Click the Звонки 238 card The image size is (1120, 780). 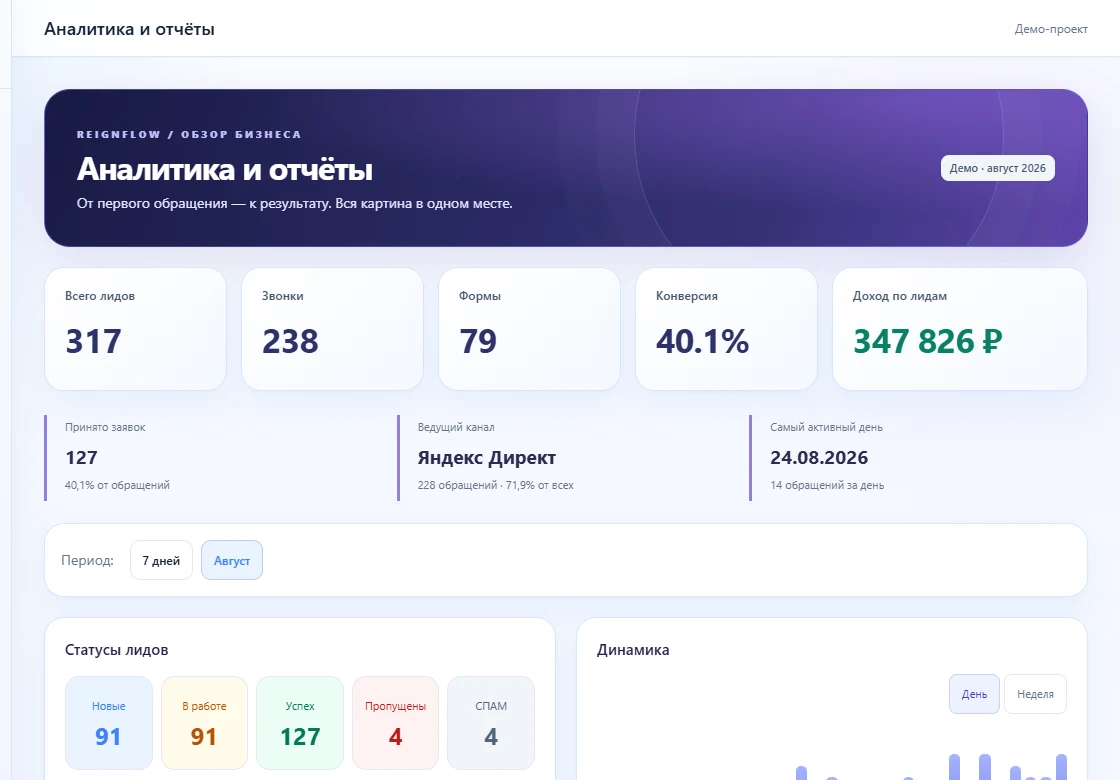tap(332, 329)
